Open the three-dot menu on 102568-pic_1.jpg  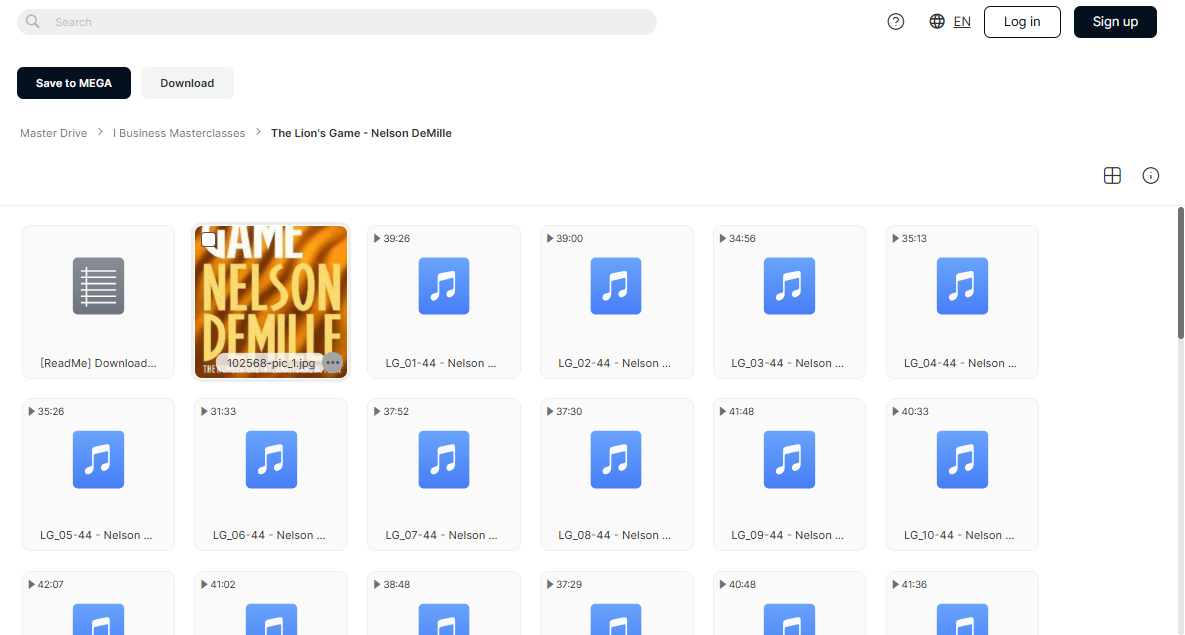pyautogui.click(x=333, y=363)
